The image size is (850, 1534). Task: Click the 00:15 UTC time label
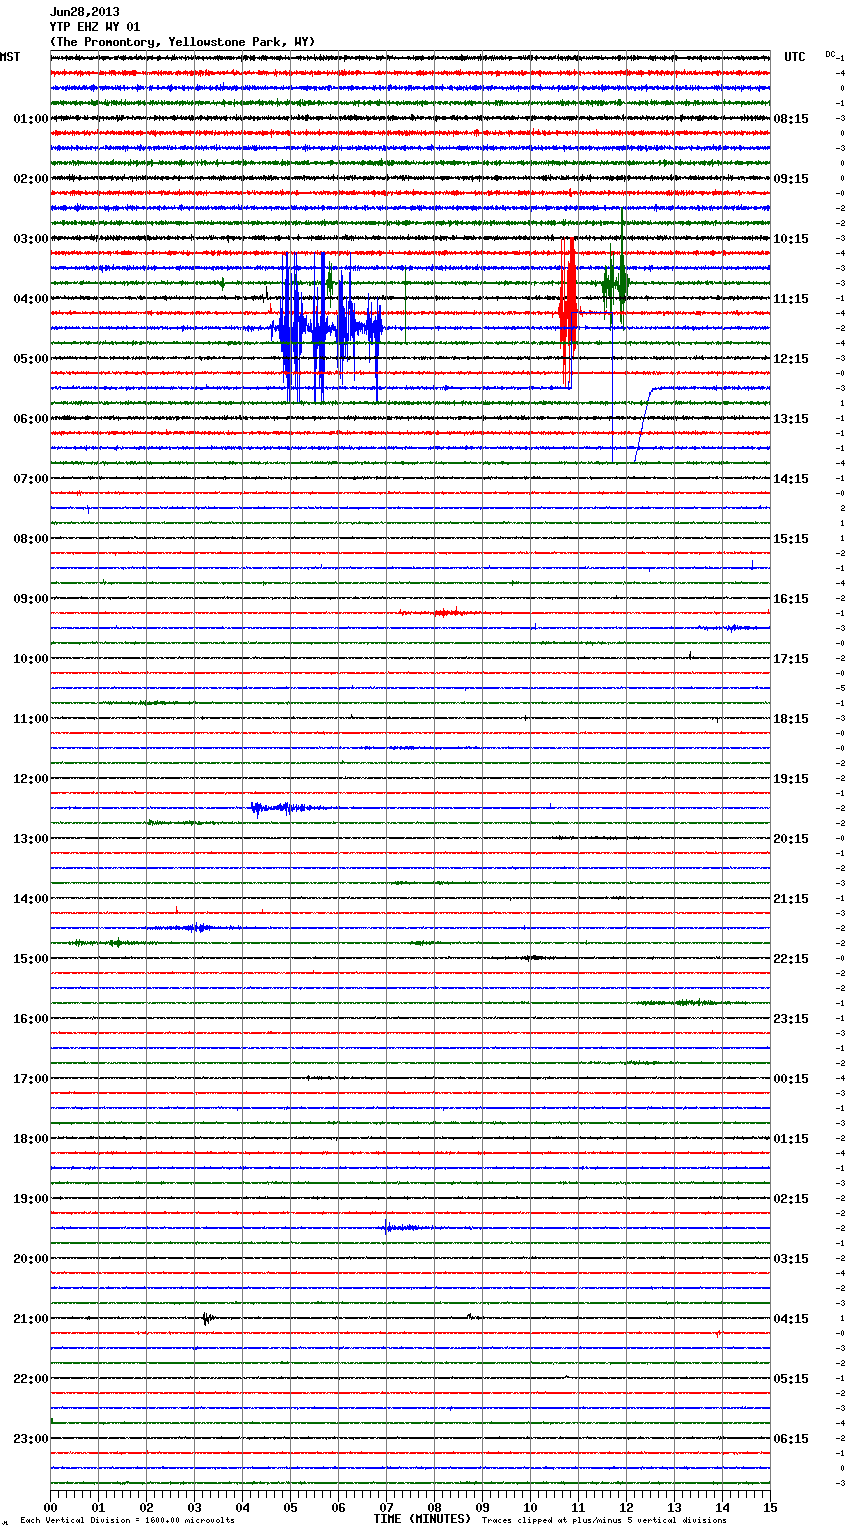791,1079
